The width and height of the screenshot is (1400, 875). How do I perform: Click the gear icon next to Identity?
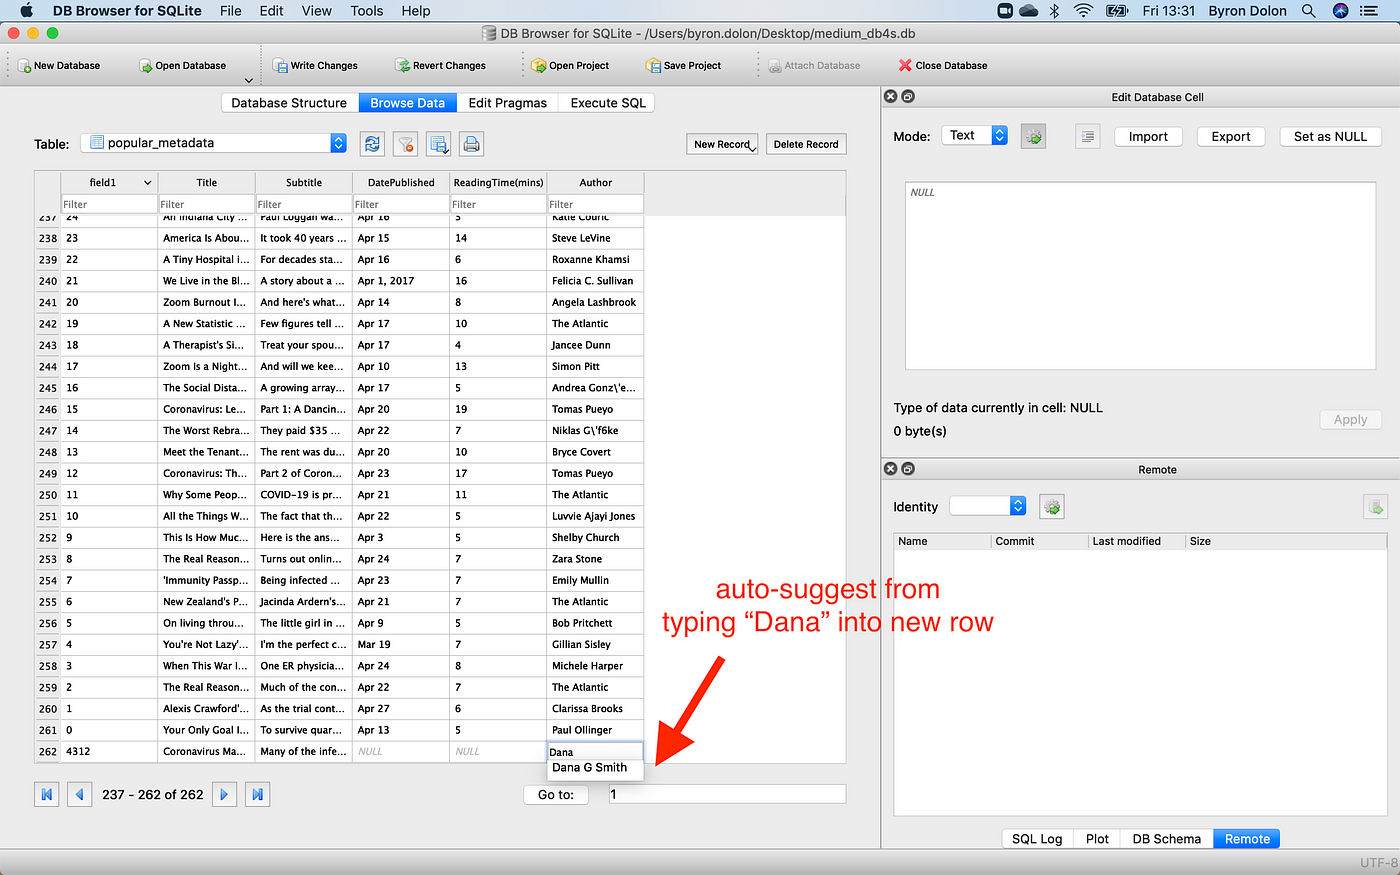pyautogui.click(x=1051, y=507)
